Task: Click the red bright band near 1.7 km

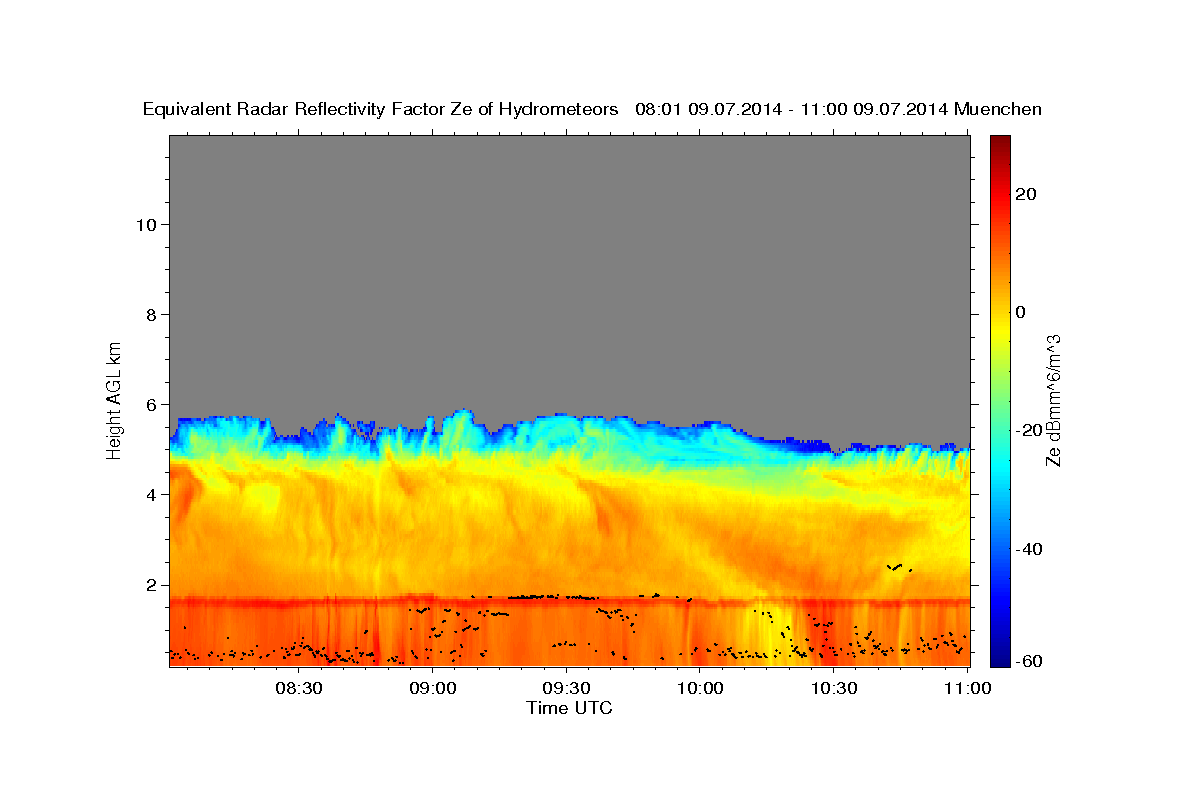Action: click(x=569, y=602)
